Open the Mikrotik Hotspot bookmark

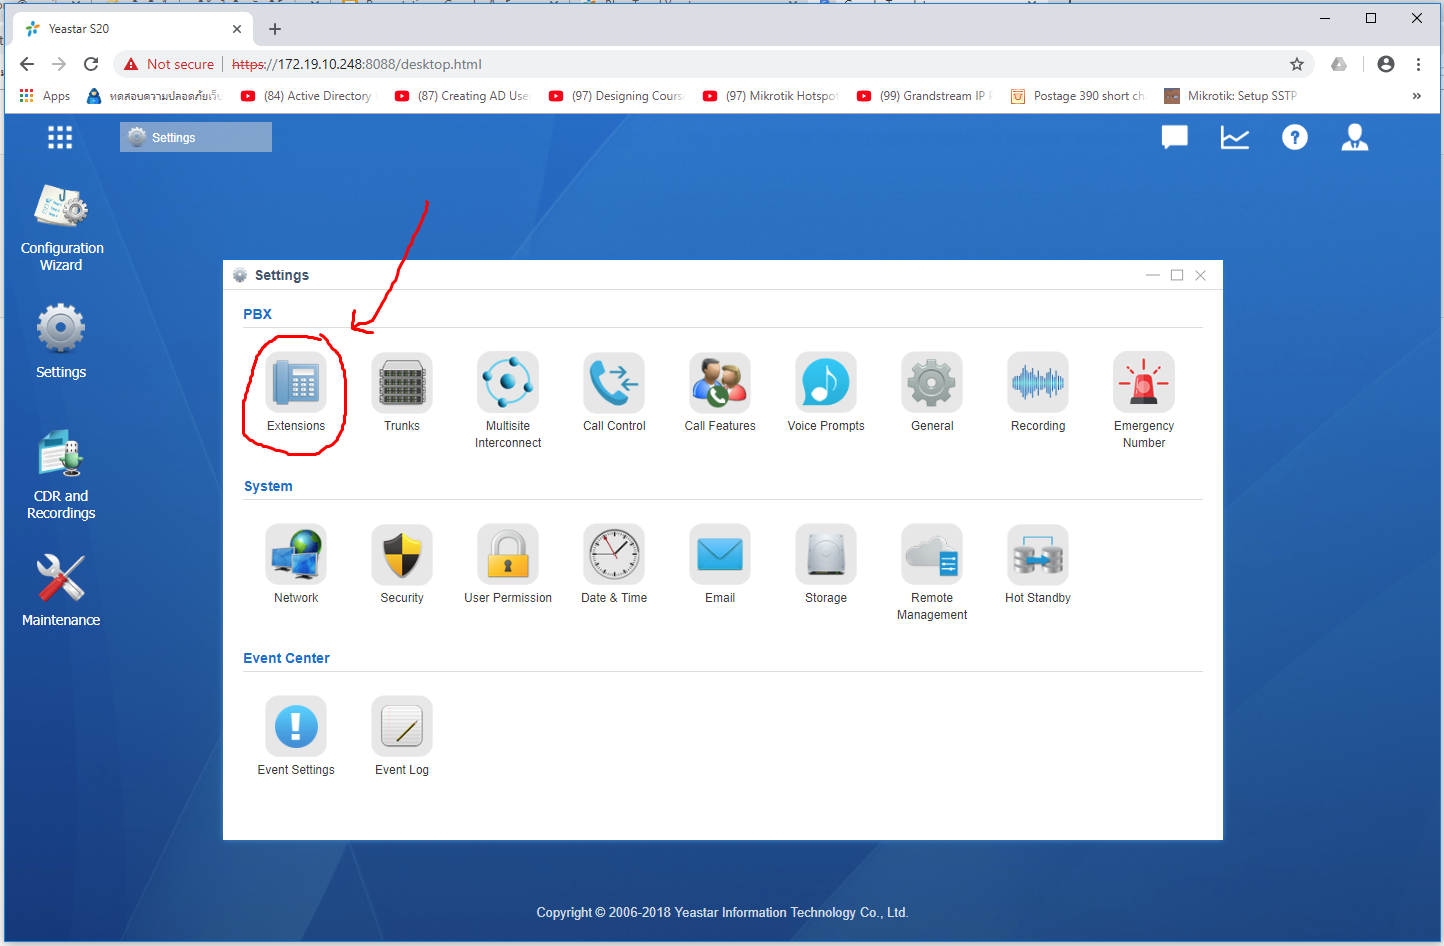(770, 96)
